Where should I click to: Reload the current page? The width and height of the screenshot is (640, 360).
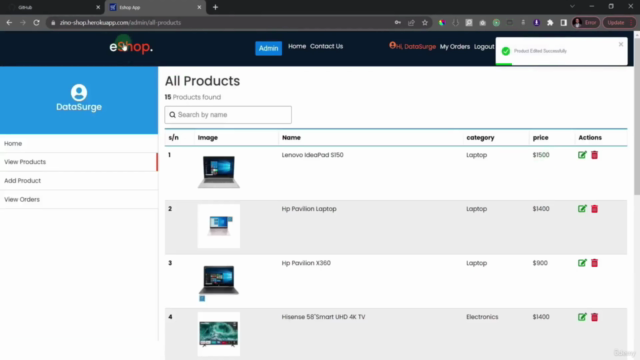pyautogui.click(x=36, y=23)
